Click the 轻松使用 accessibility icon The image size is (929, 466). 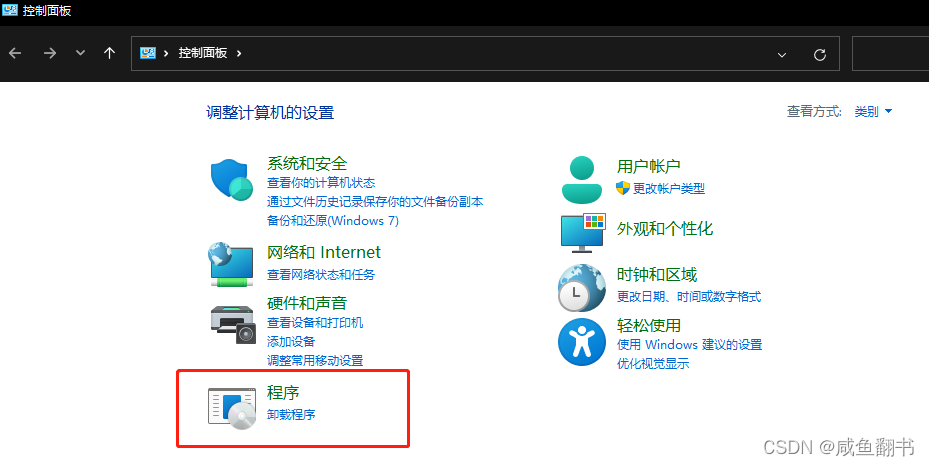point(582,342)
